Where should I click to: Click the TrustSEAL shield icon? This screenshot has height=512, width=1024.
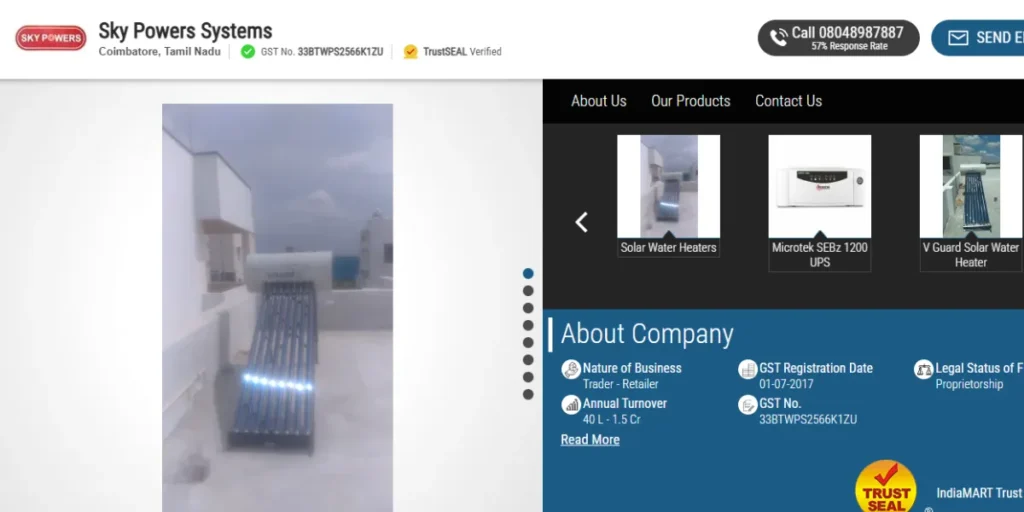pyautogui.click(x=410, y=51)
